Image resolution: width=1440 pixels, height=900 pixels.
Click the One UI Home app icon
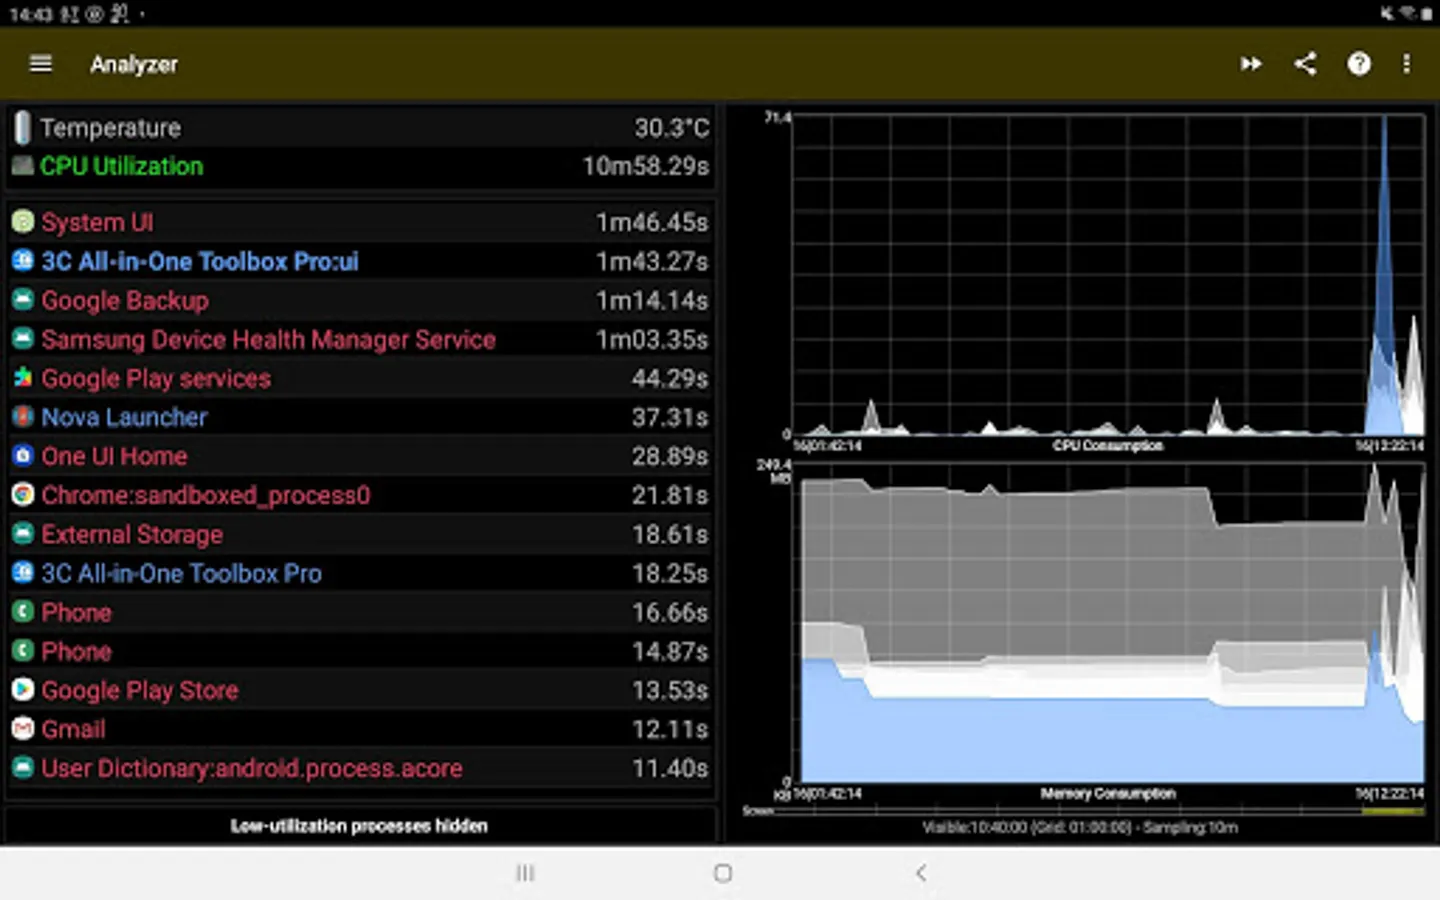pos(23,456)
